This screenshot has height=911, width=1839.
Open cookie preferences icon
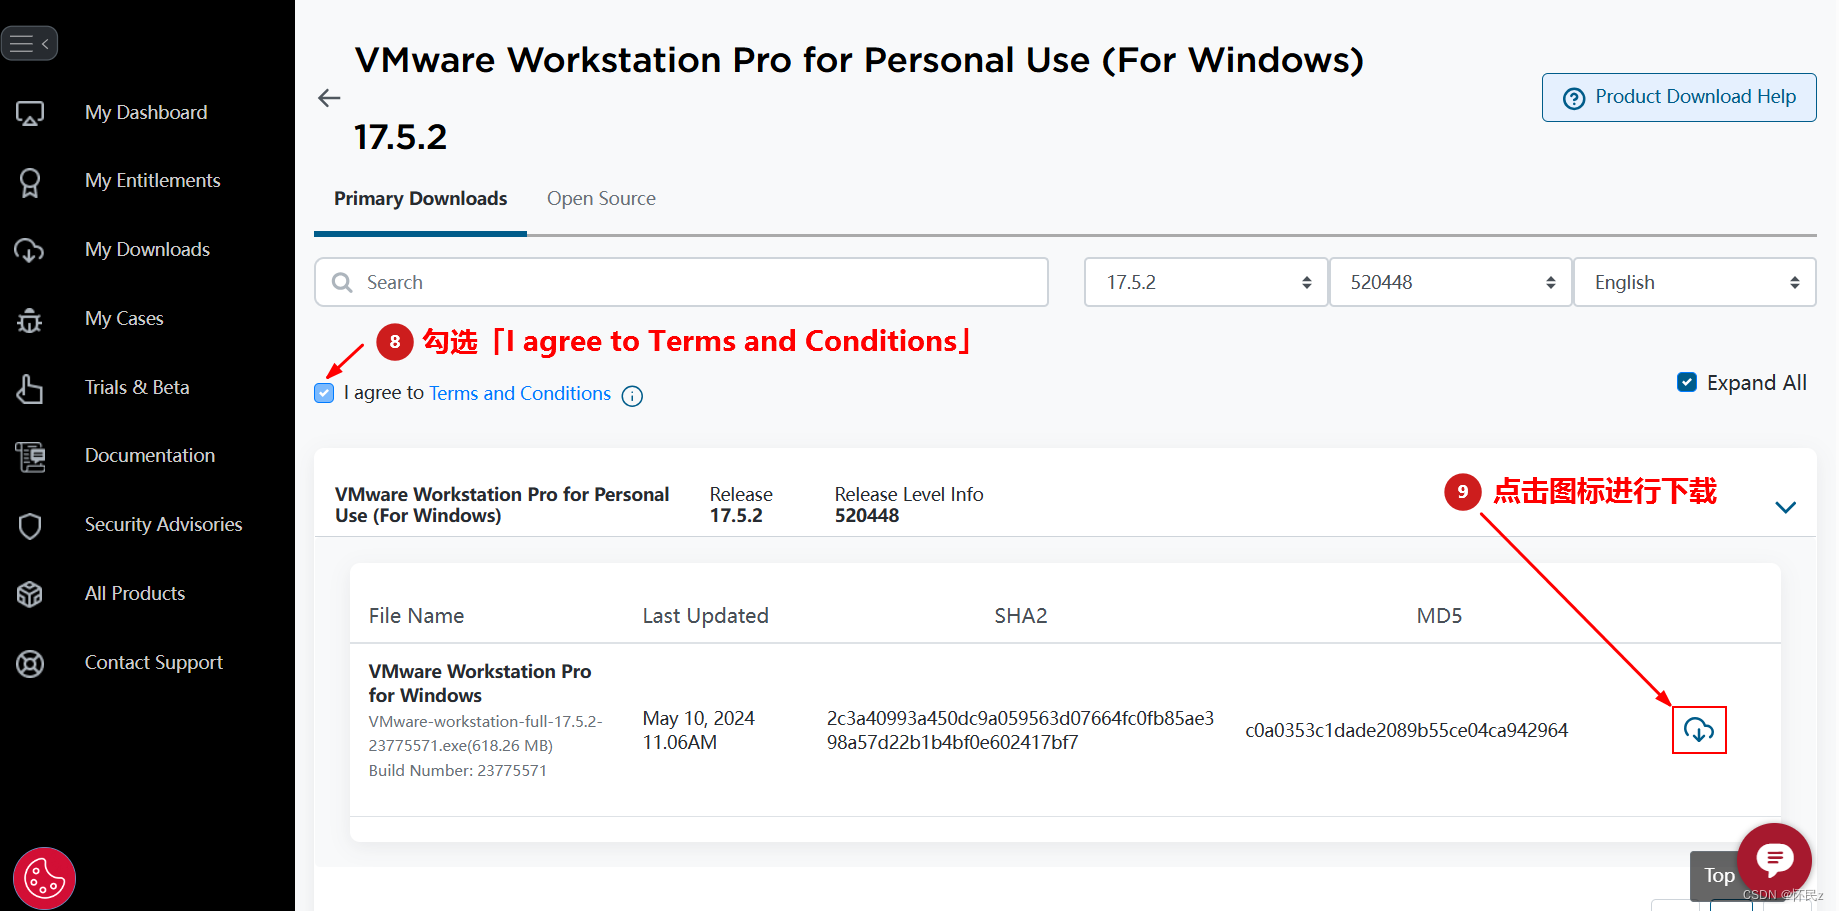coord(45,879)
